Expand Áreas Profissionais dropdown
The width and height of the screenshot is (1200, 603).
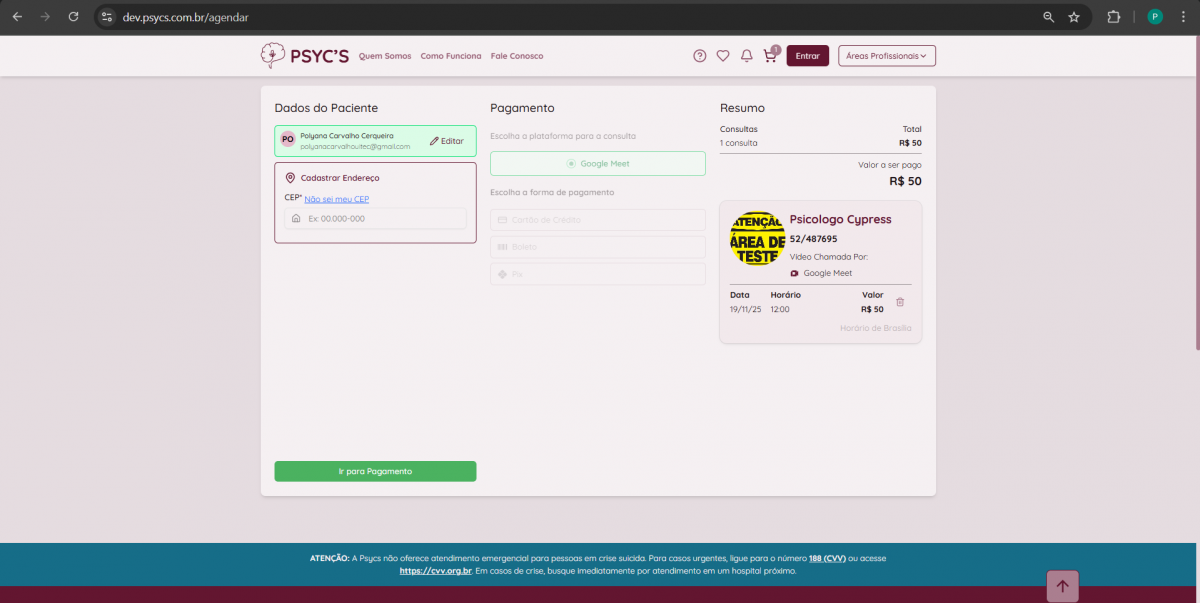(x=886, y=56)
